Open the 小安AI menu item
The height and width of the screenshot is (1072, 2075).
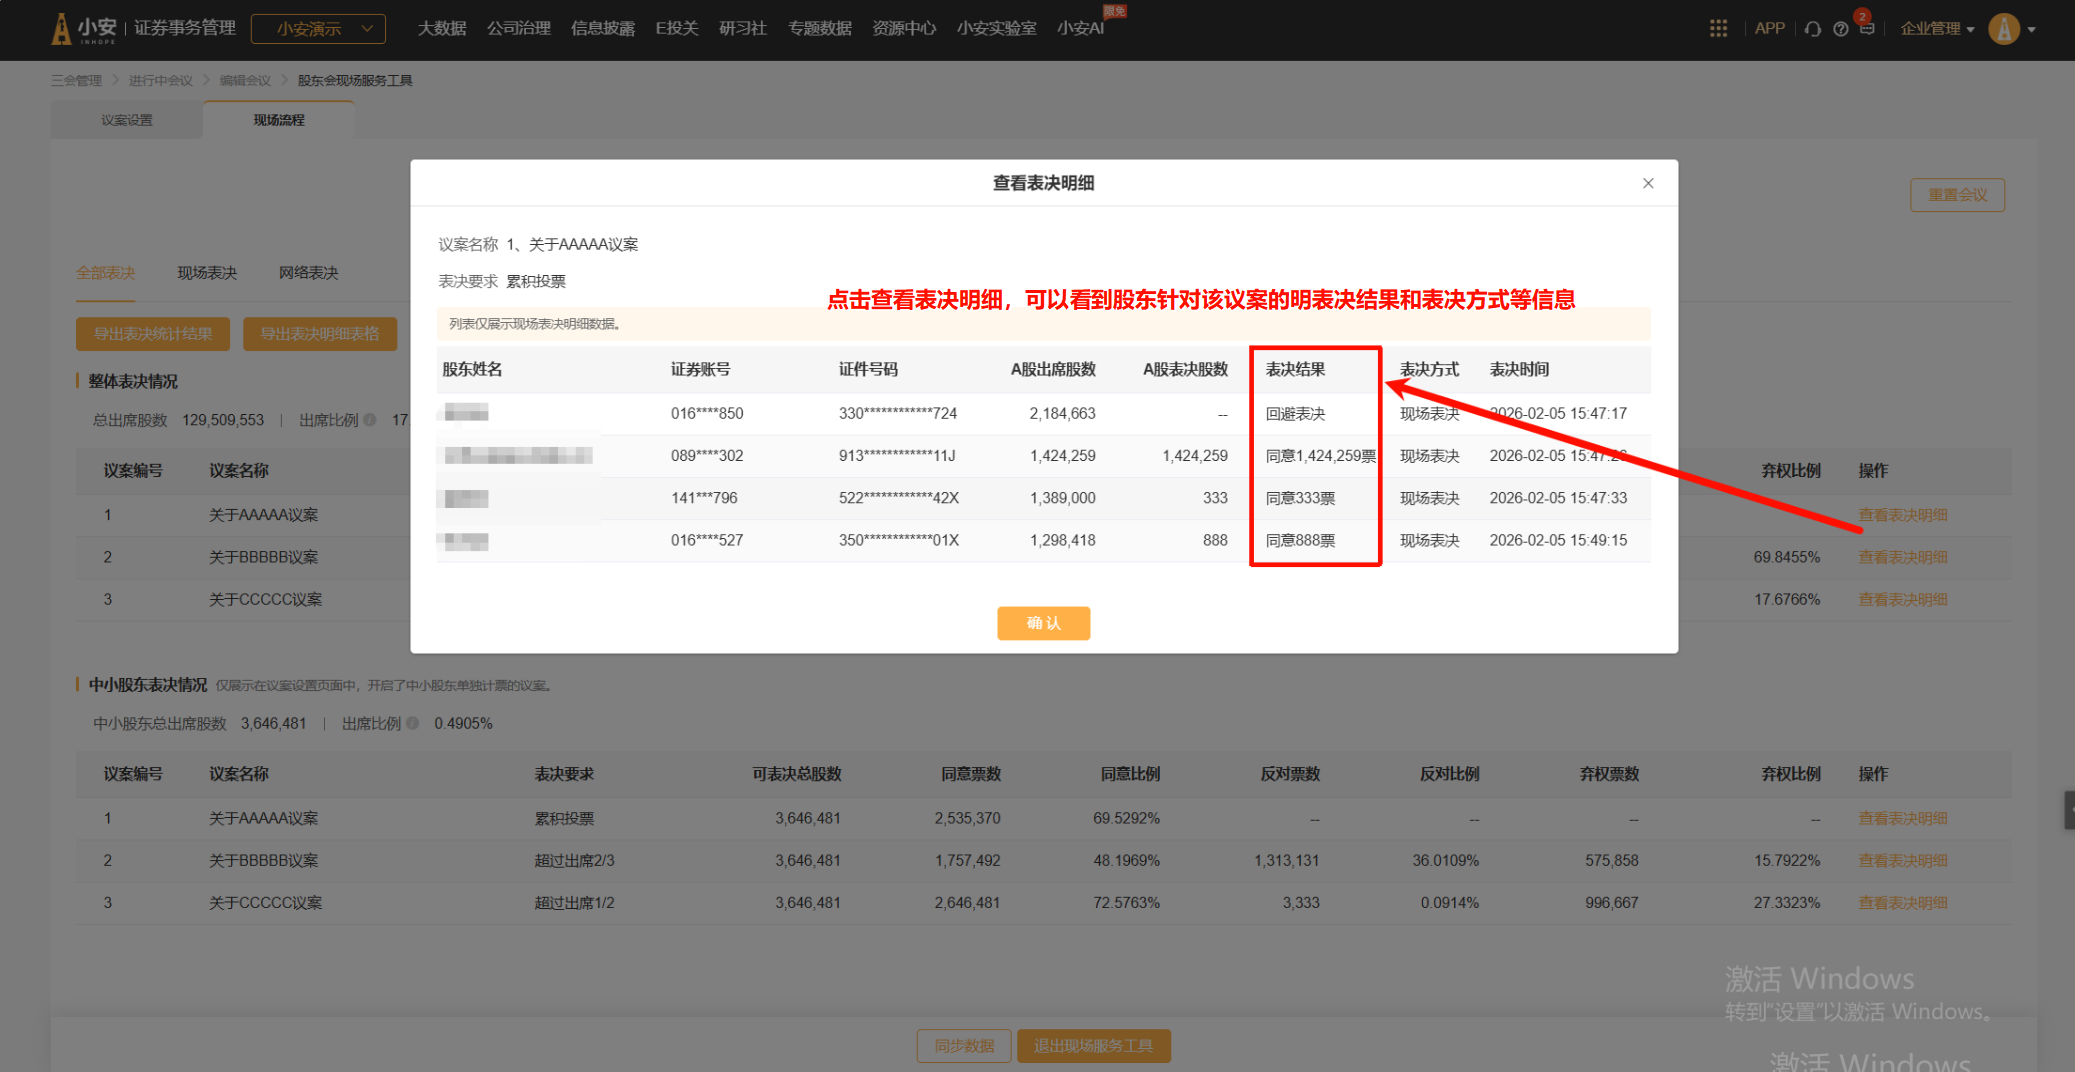click(1080, 29)
